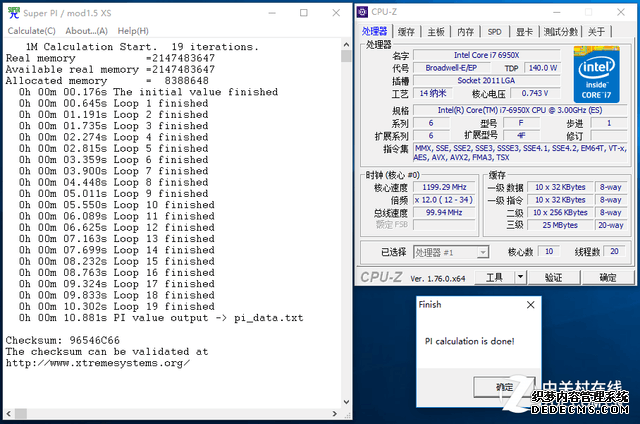Click the Allocated memory = 8388648 line
The image size is (640, 424).
tap(107, 80)
